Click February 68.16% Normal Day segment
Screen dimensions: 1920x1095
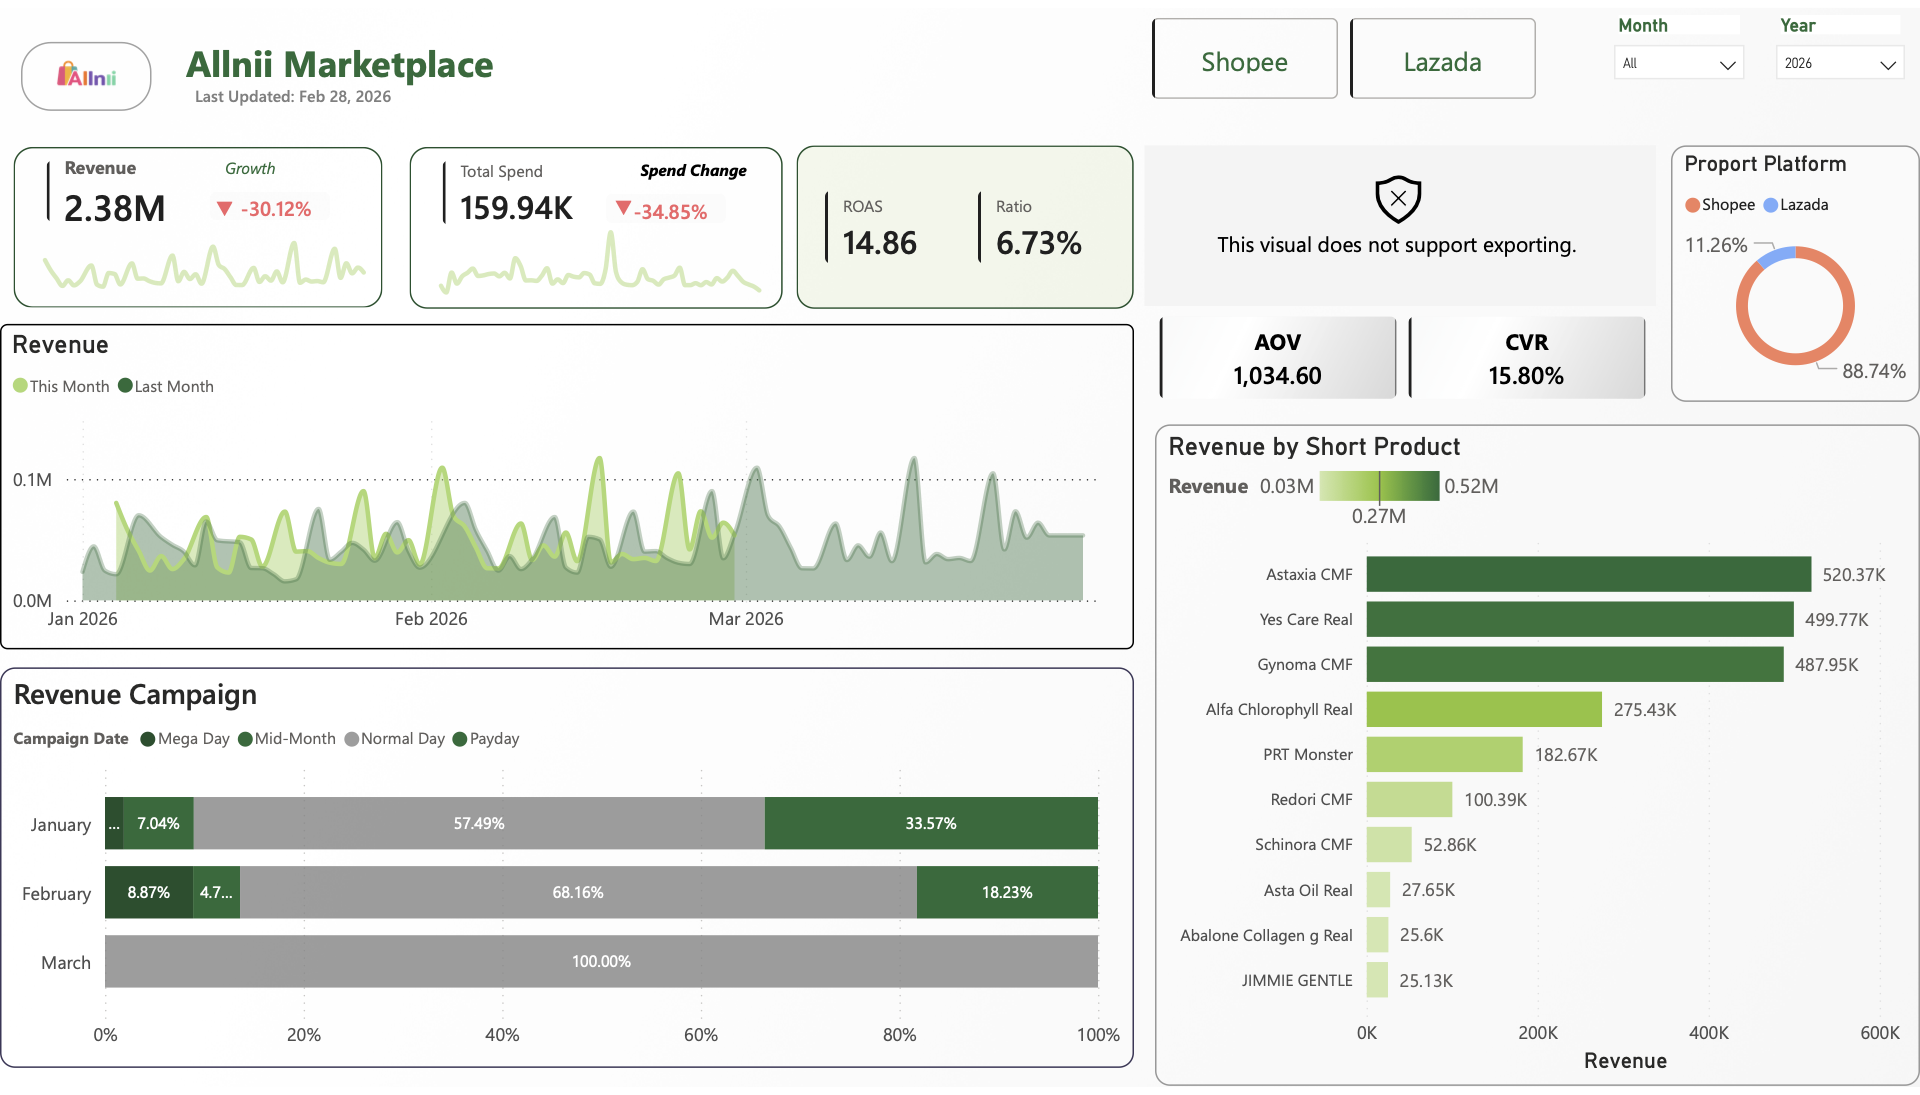578,892
